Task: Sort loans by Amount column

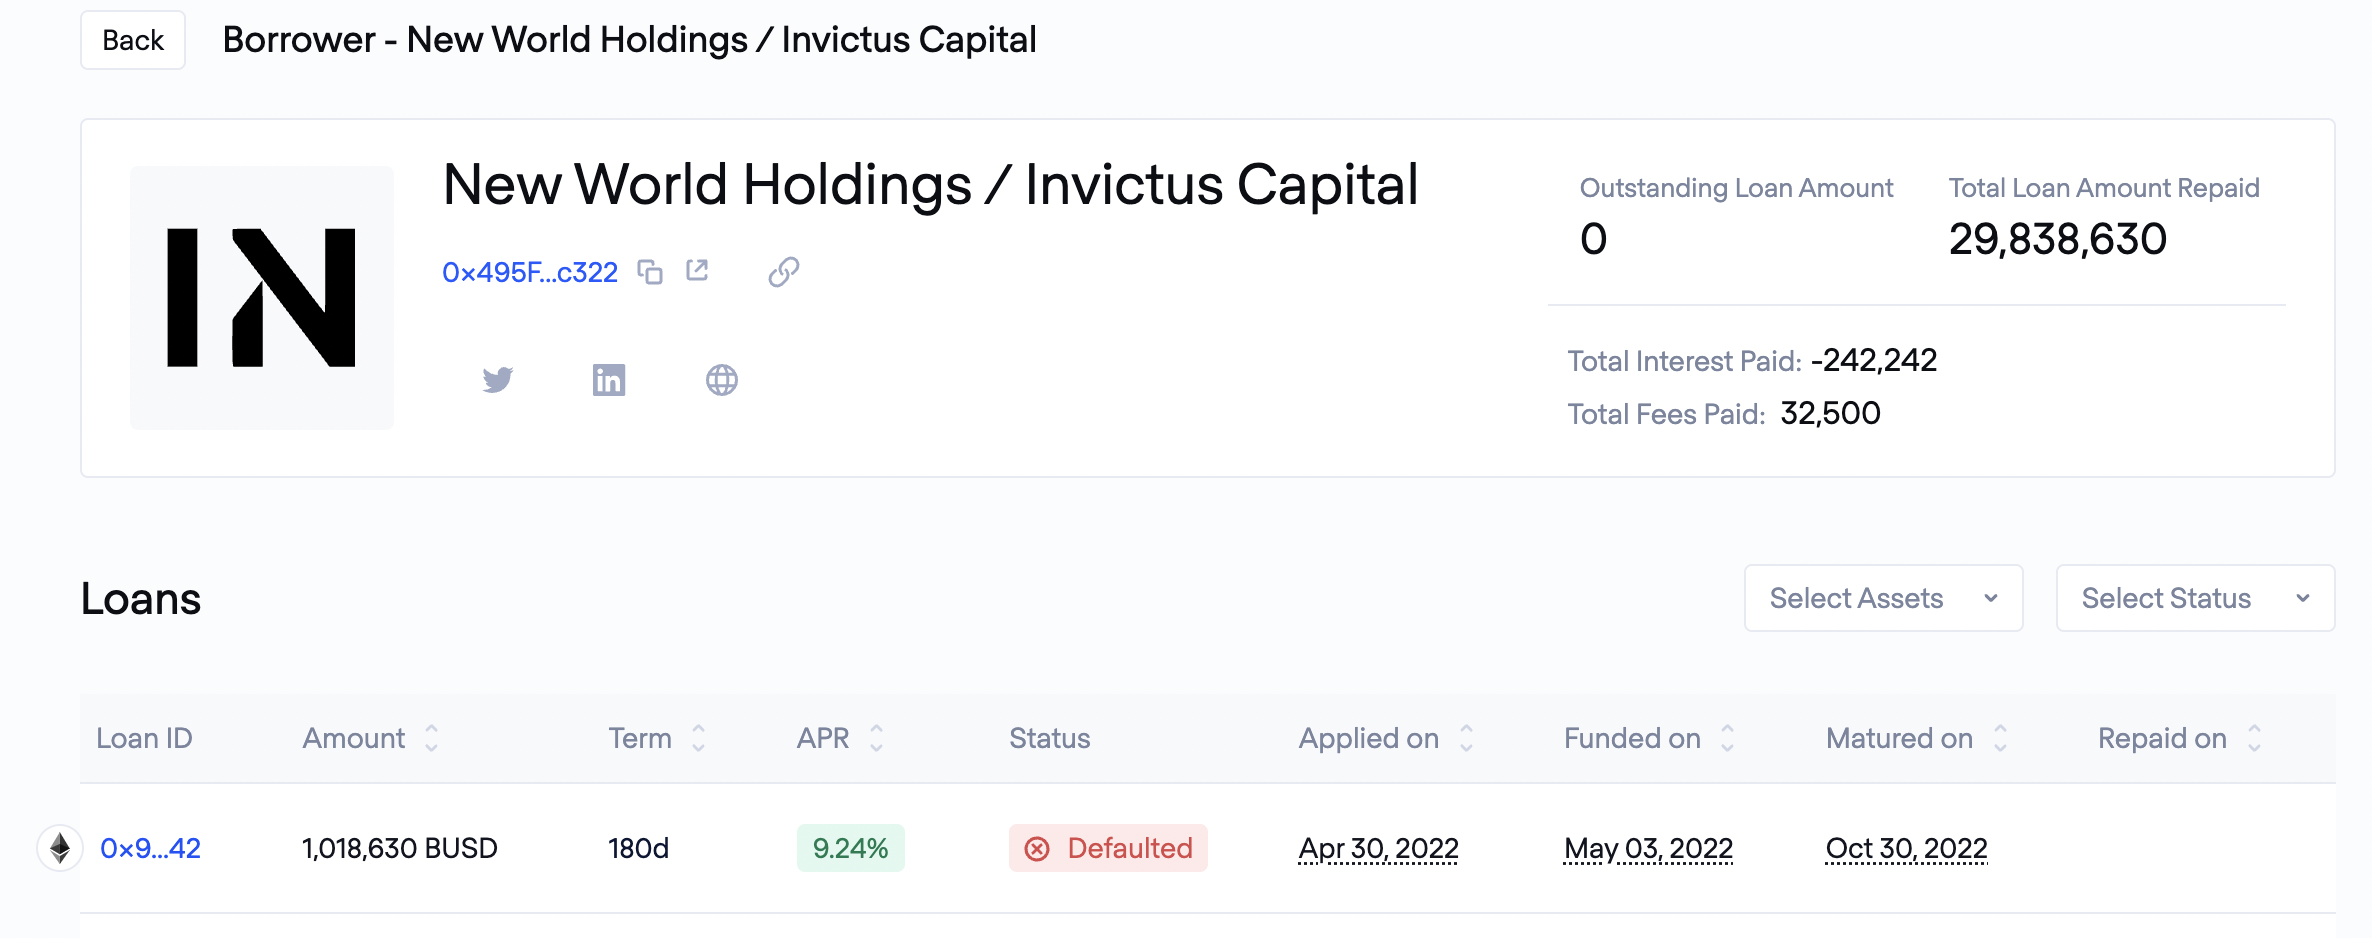Action: pyautogui.click(x=431, y=738)
